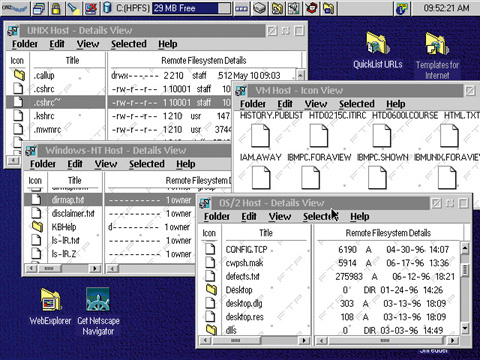The image size is (480, 360).
Task: Click the lock icon in the WarpCenter
Action: click(x=56, y=8)
